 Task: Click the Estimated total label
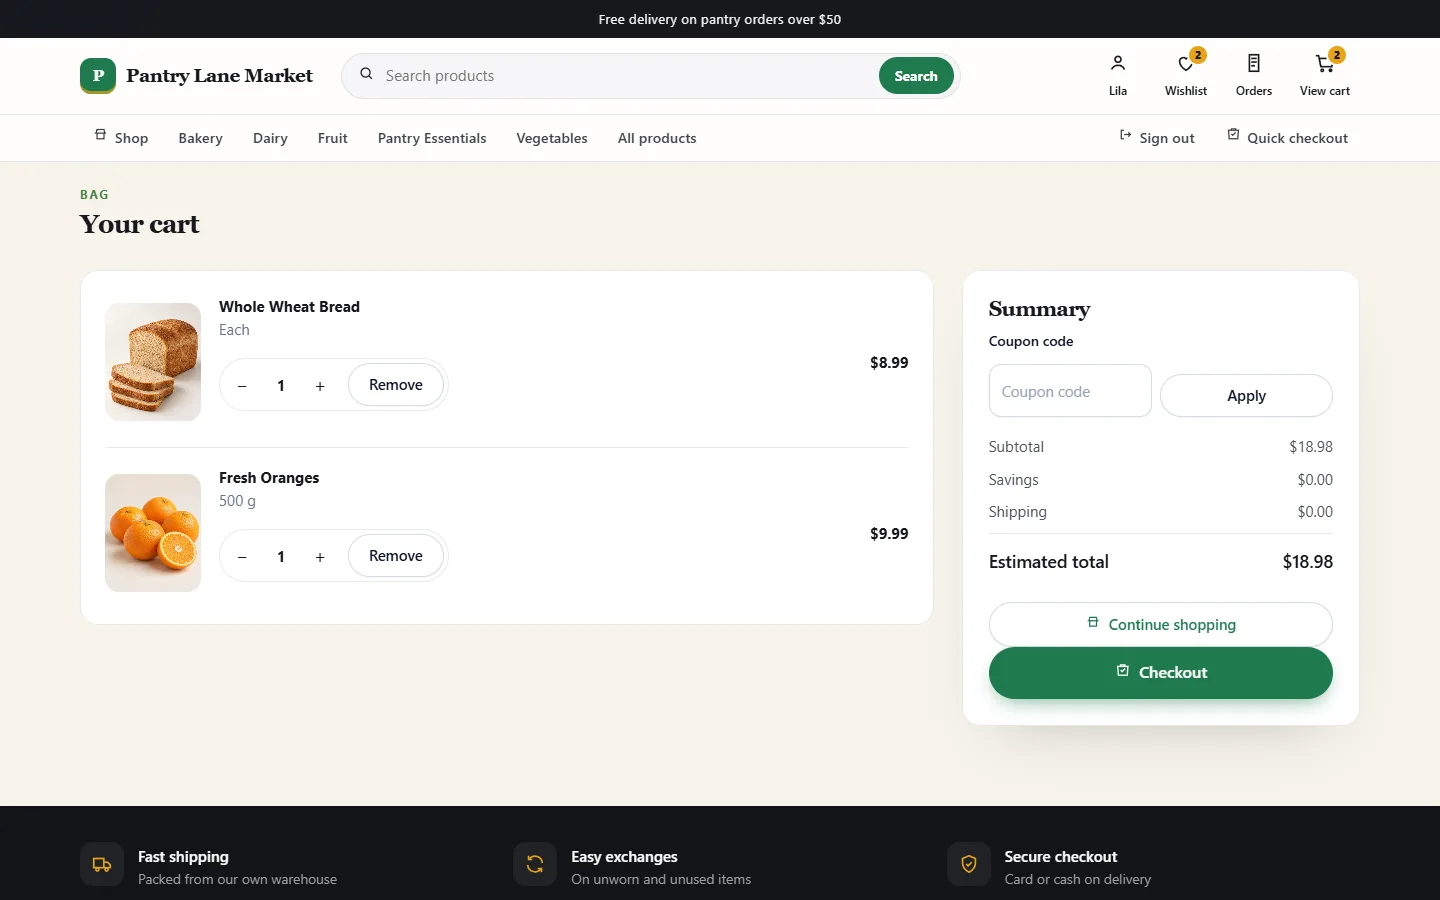point(1049,562)
